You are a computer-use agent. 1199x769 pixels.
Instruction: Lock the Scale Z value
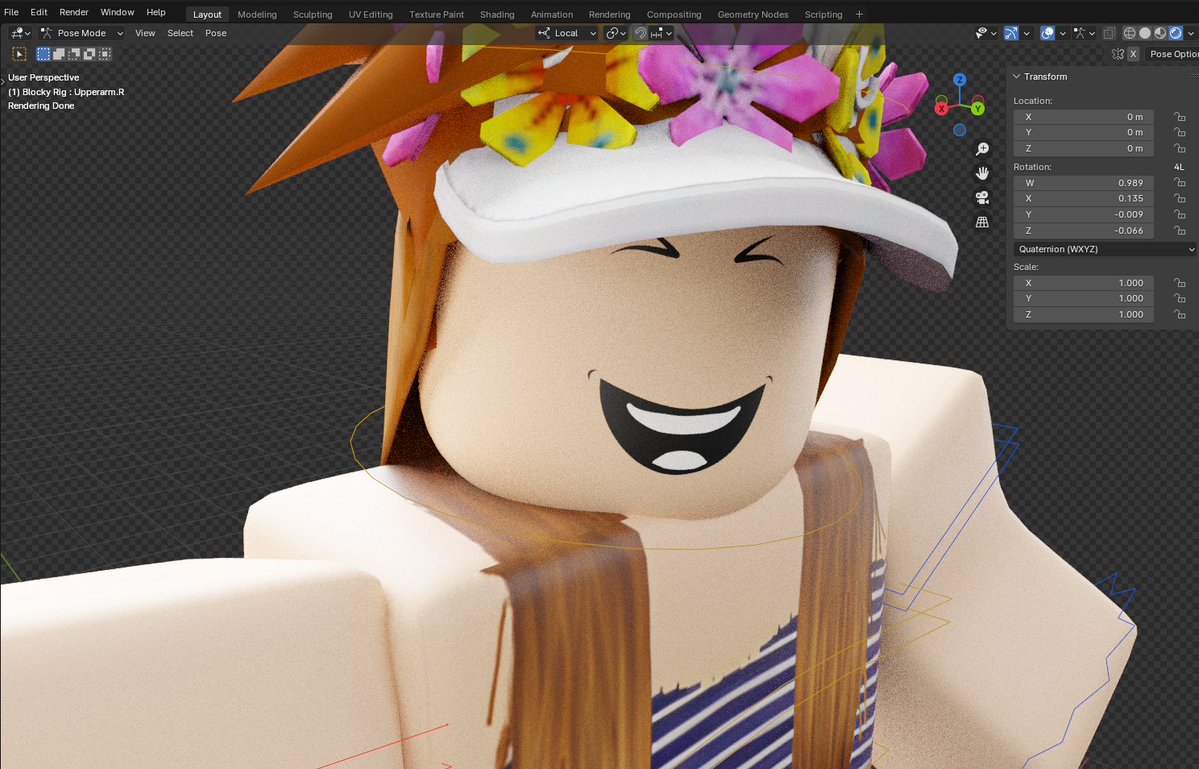coord(1180,314)
